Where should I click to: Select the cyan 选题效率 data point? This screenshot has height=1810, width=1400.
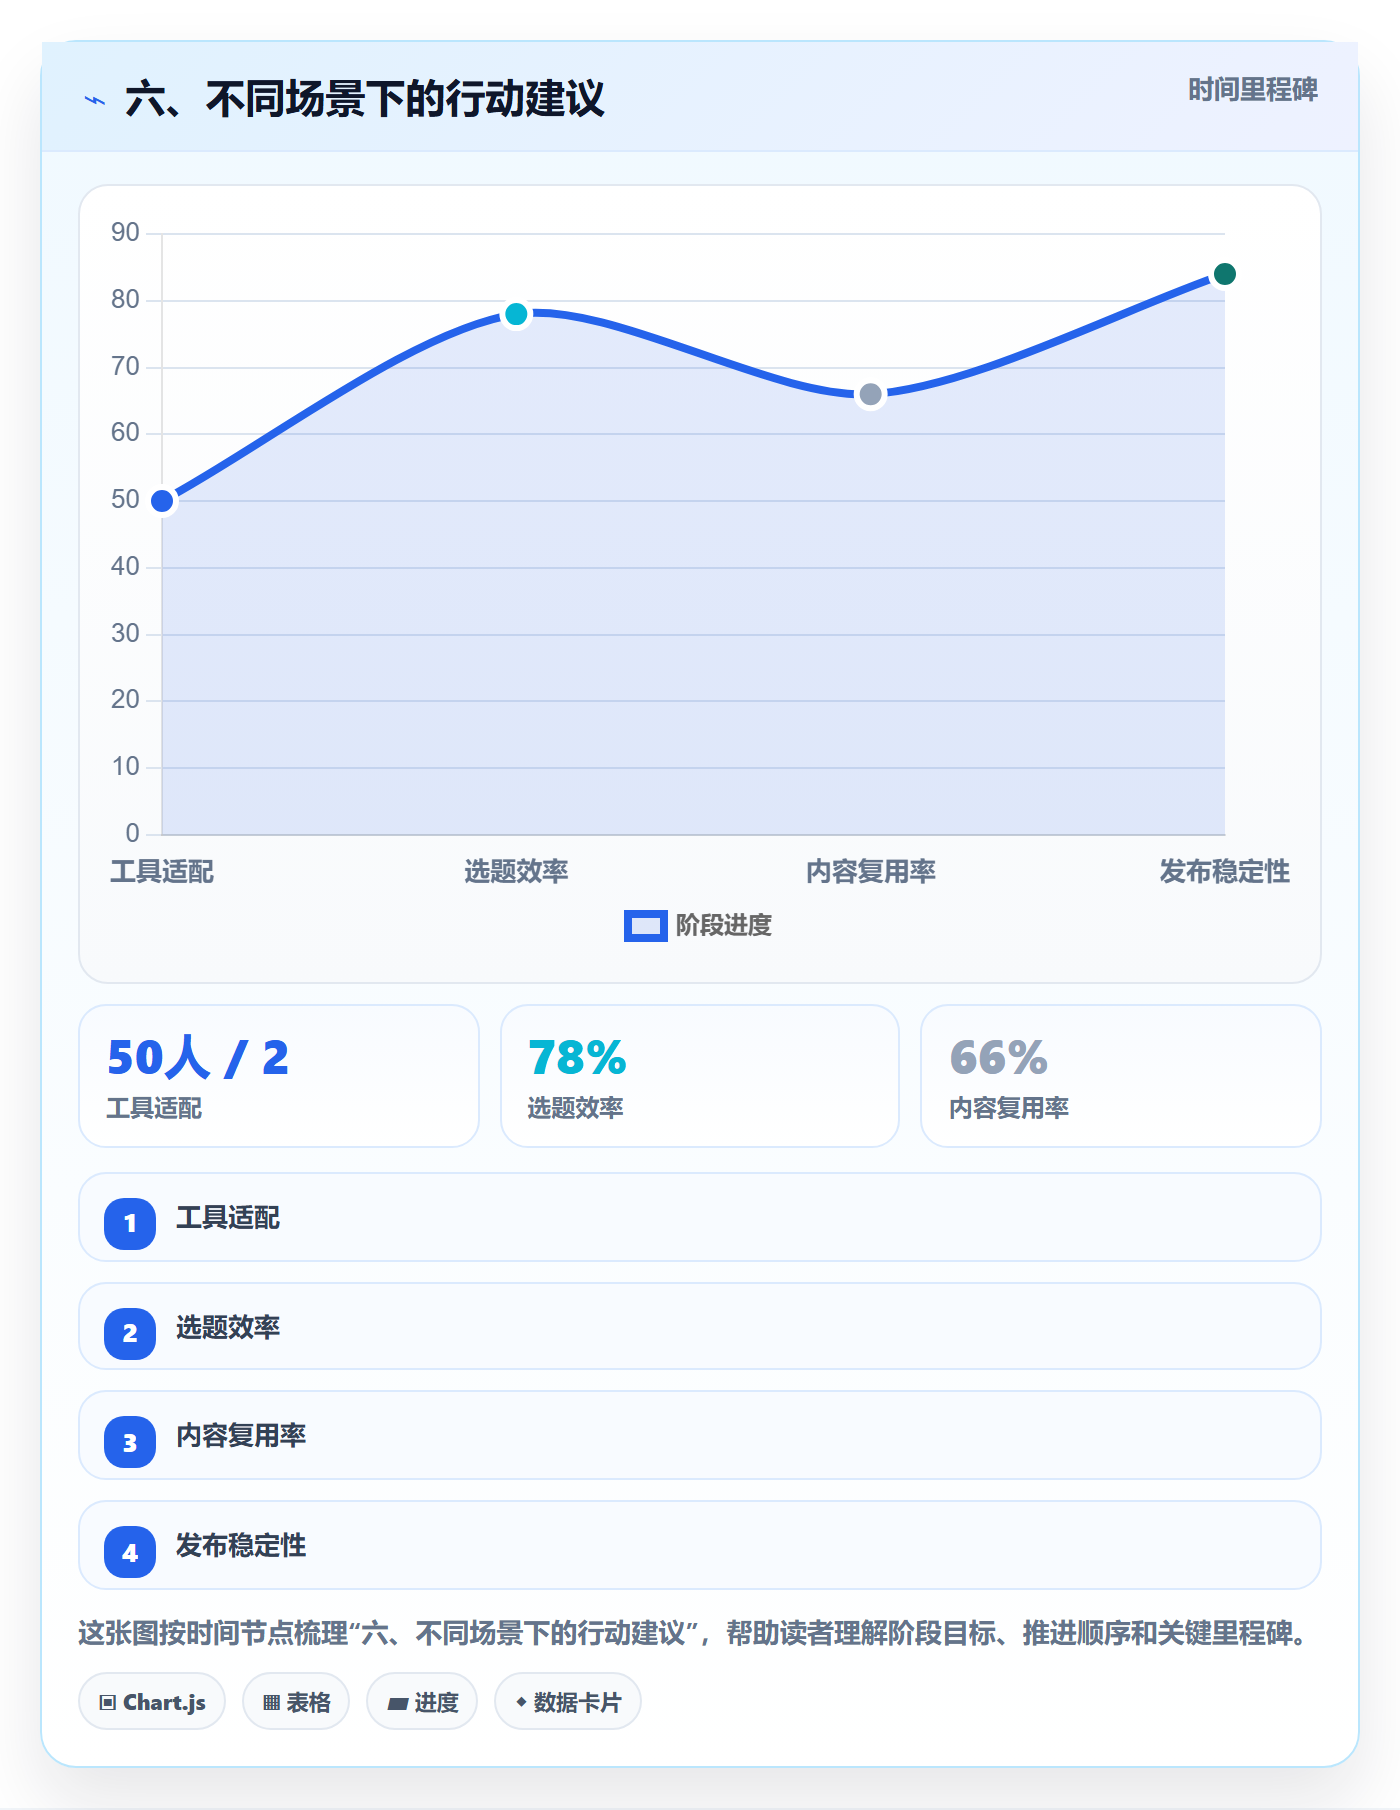coord(516,314)
